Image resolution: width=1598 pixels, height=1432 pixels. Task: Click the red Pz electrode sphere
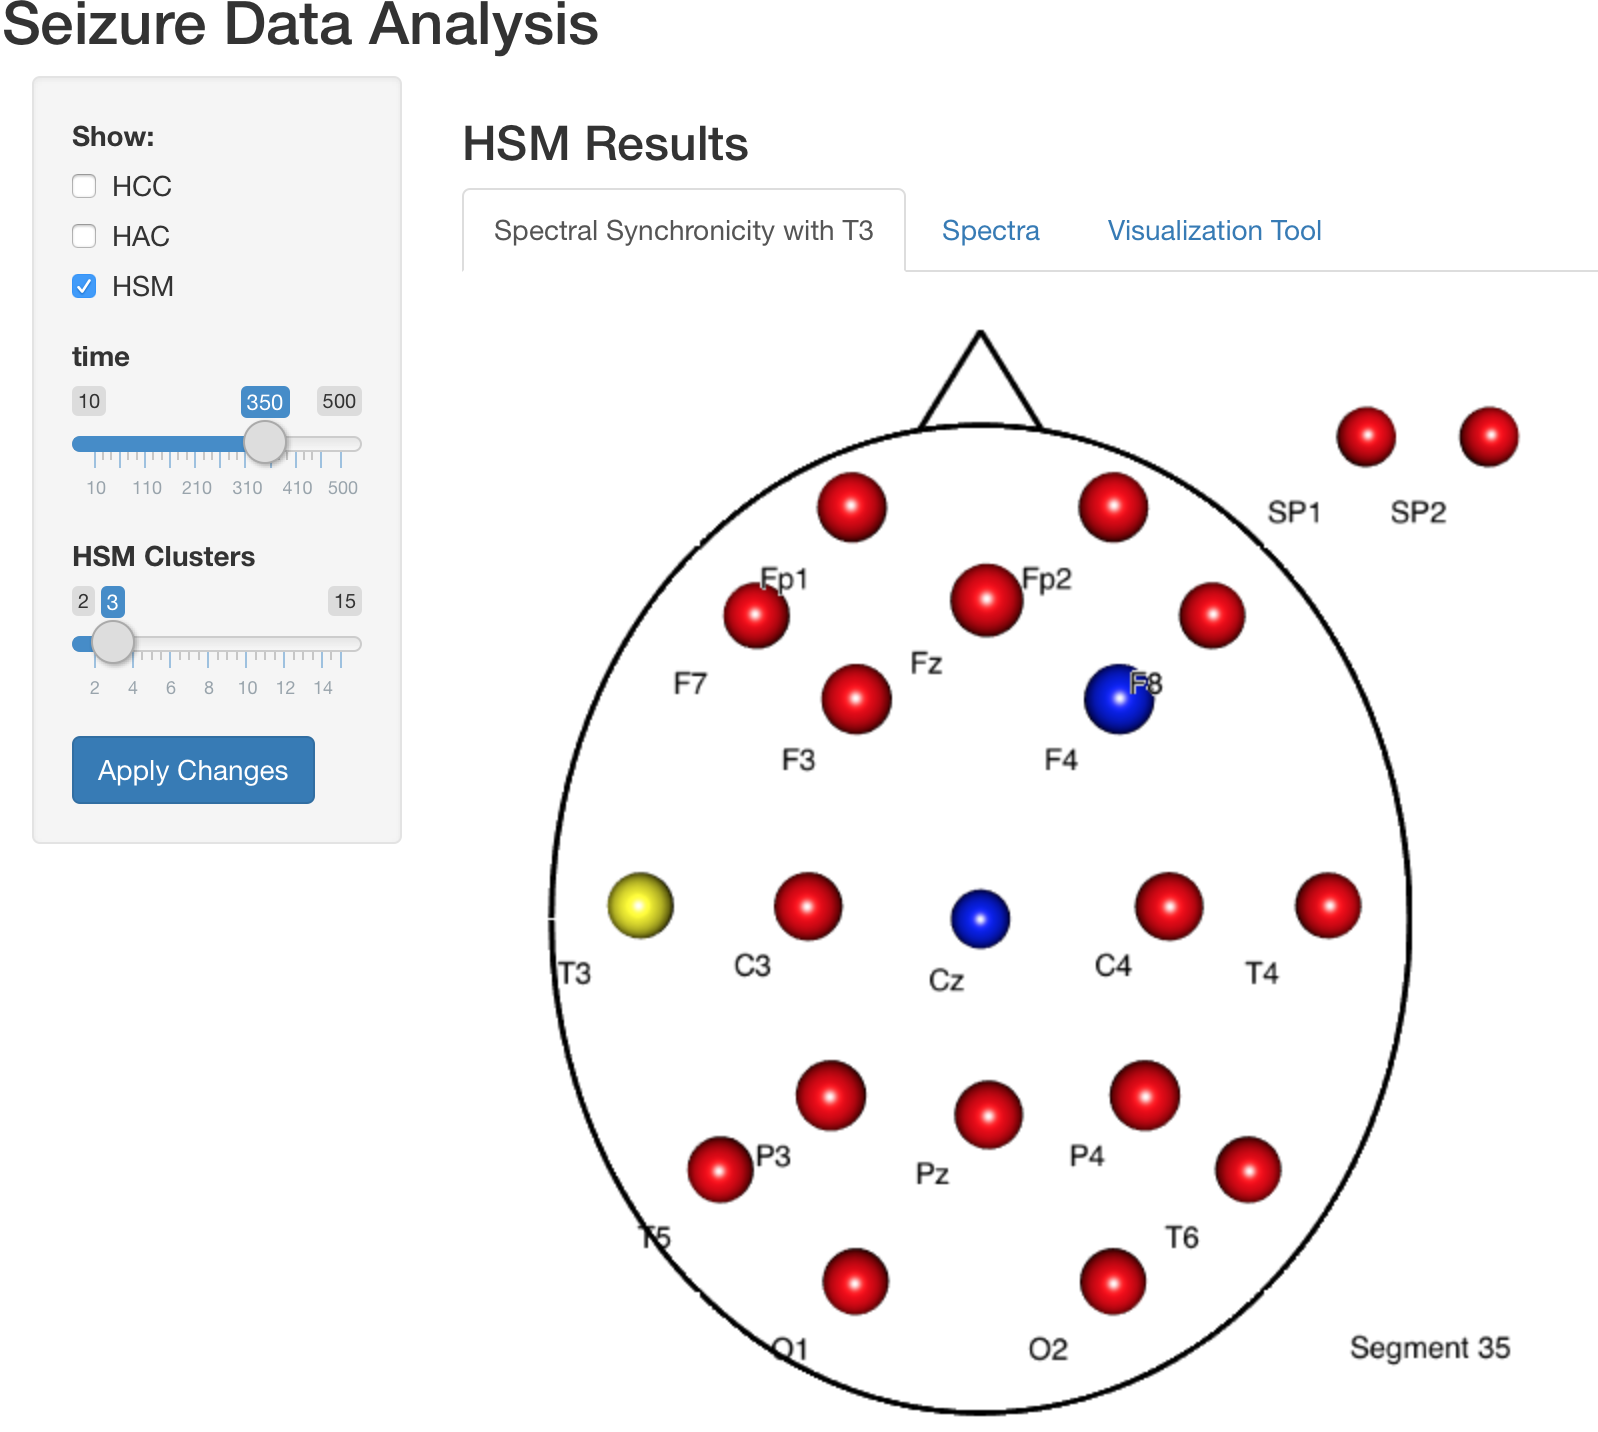(x=988, y=1114)
